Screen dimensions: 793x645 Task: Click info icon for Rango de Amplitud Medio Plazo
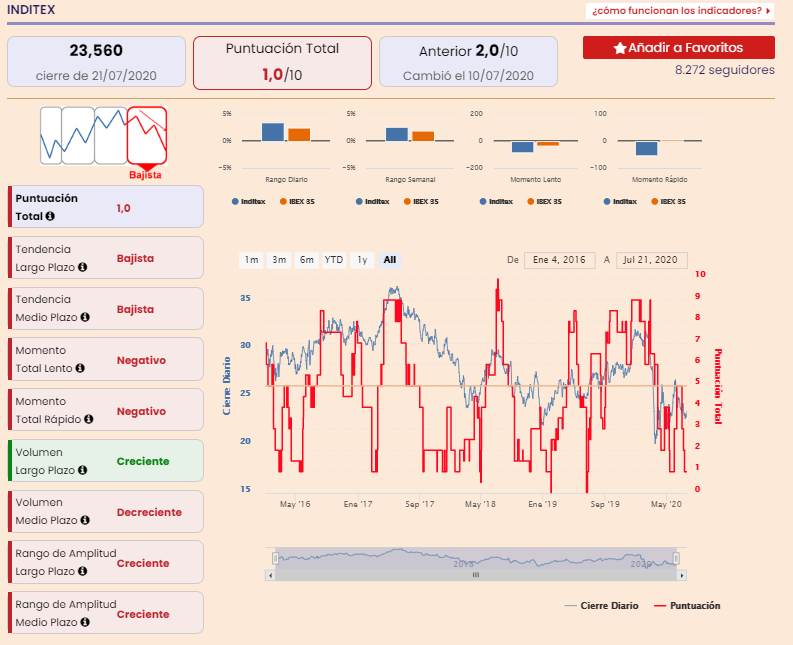85,622
